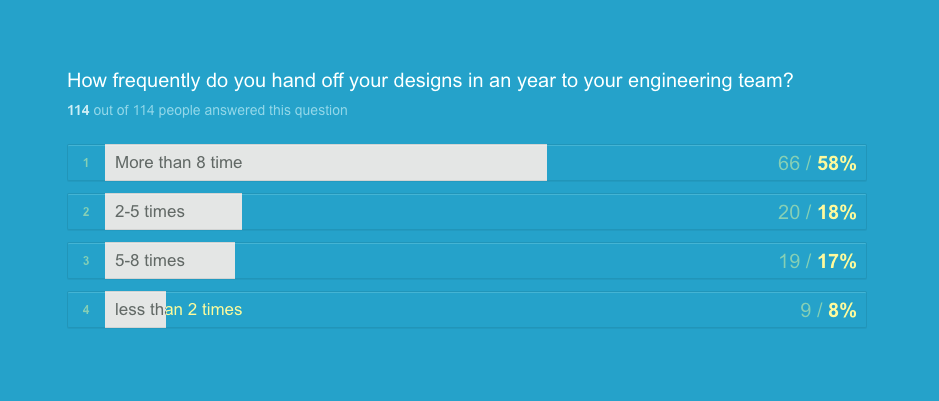
Task: Click the 66 / 58% result value
Action: point(817,163)
